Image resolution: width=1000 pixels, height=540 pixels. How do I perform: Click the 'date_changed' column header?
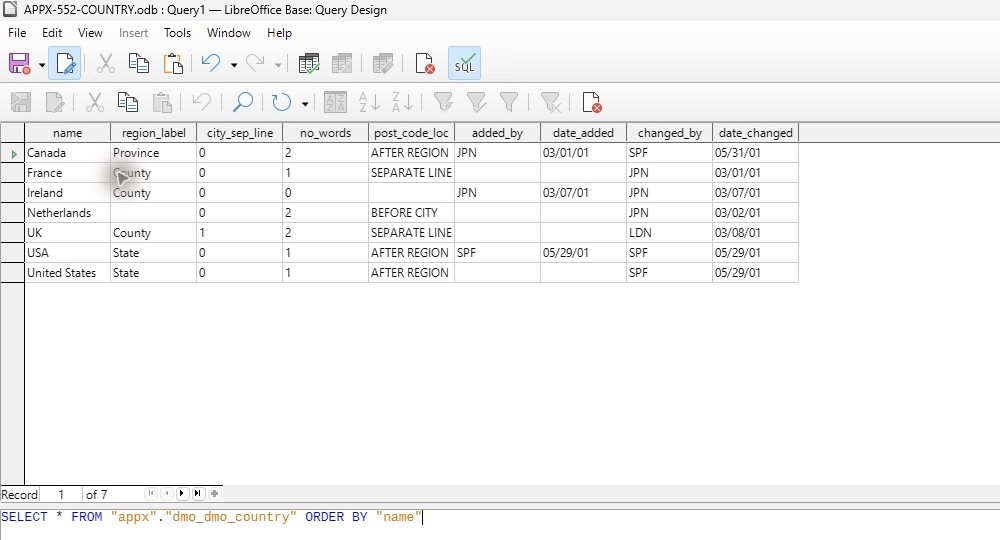756,133
